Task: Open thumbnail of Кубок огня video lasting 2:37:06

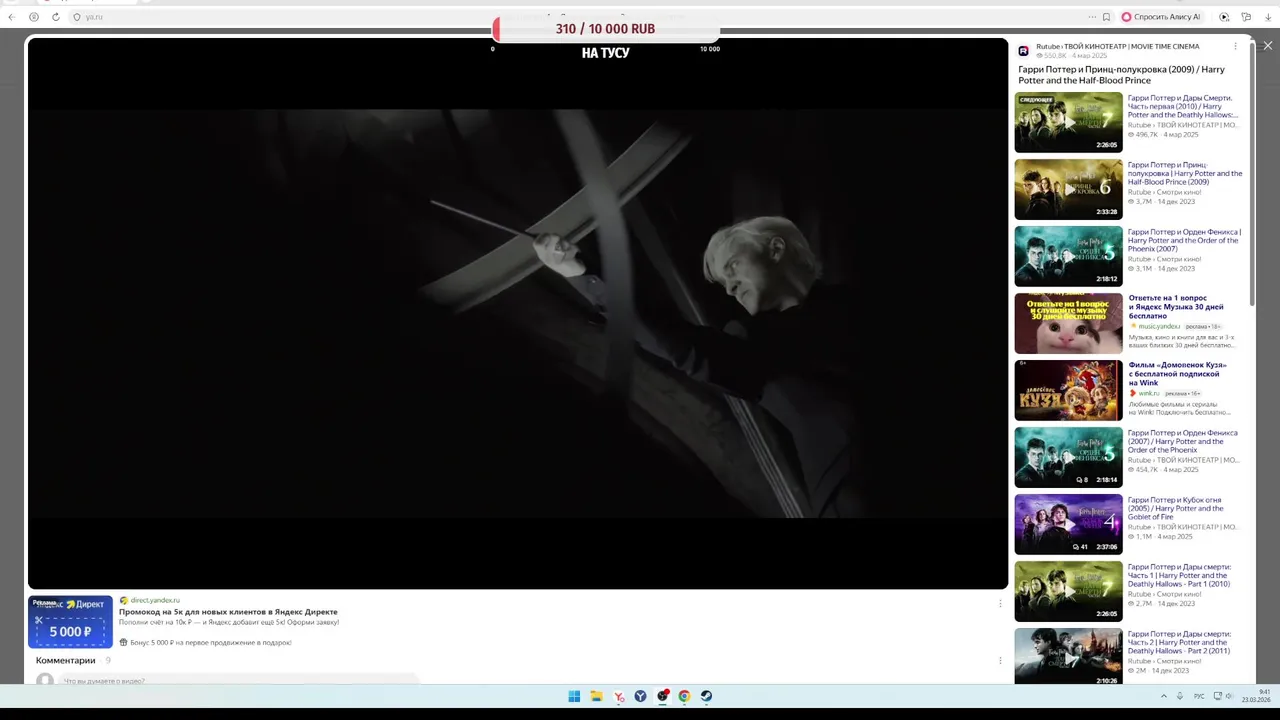Action: coord(1068,524)
